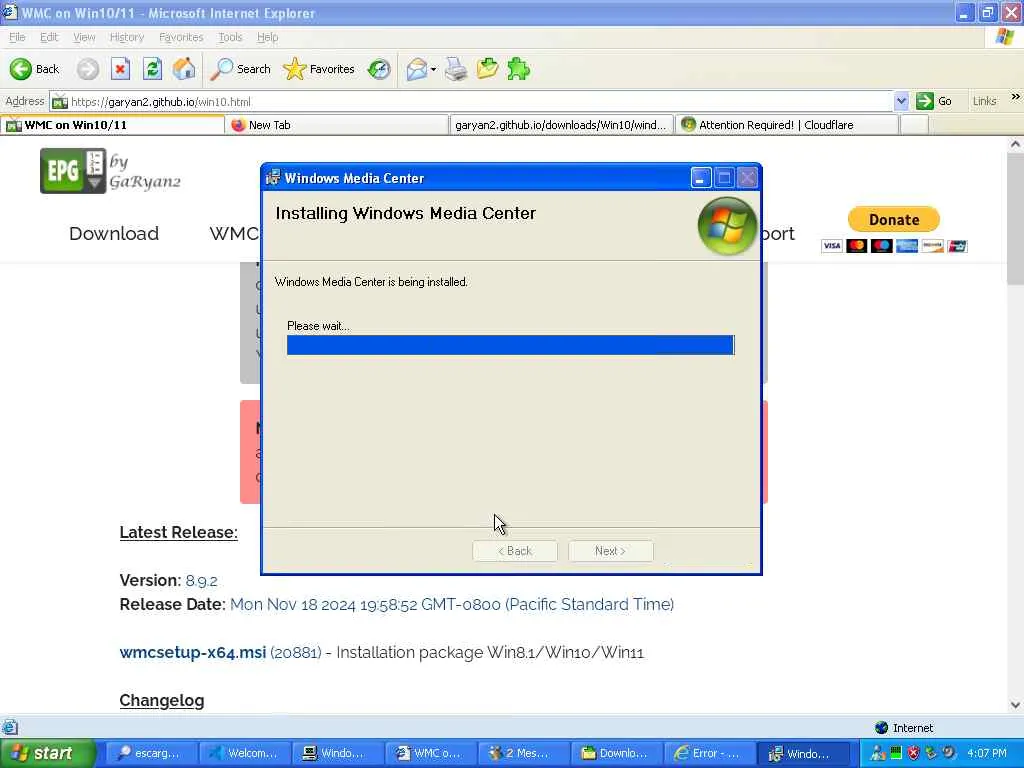The width and height of the screenshot is (1024, 768).
Task: Click the system tray clock 4:07 PM
Action: (987, 753)
